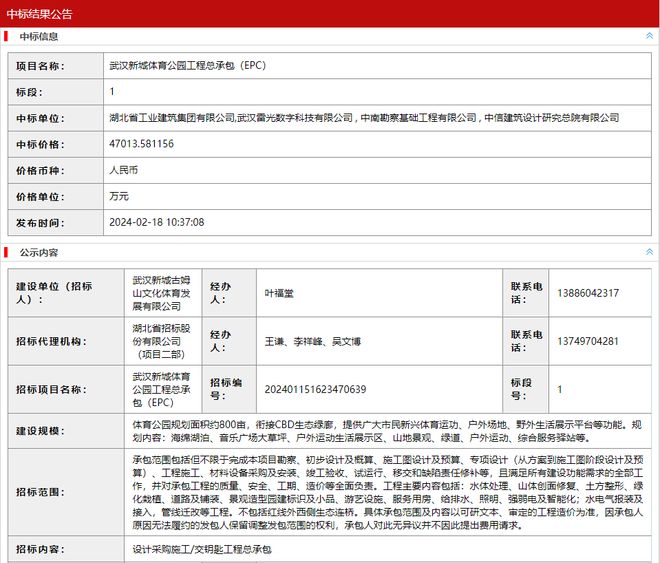
Task: Select the 中标单位 company list text
Action: tap(364, 118)
